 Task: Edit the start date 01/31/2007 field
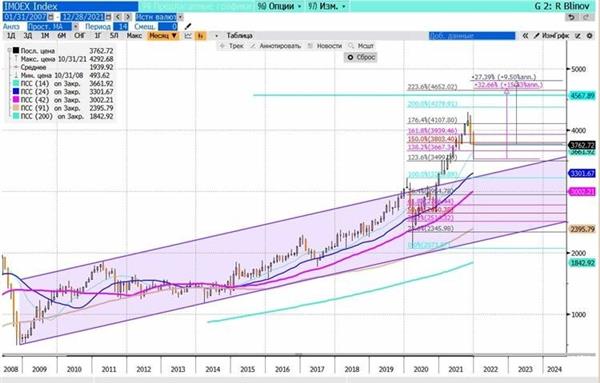tap(25, 17)
